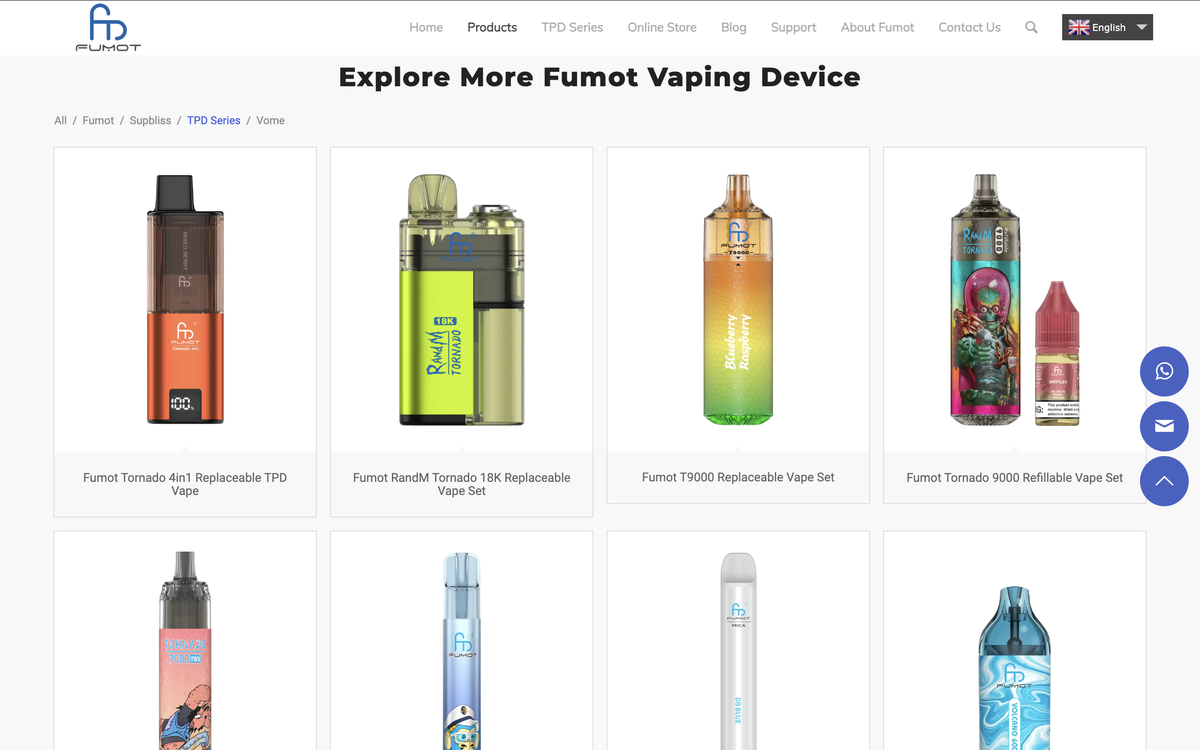Open WhatsApp chat floating button

point(1164,371)
